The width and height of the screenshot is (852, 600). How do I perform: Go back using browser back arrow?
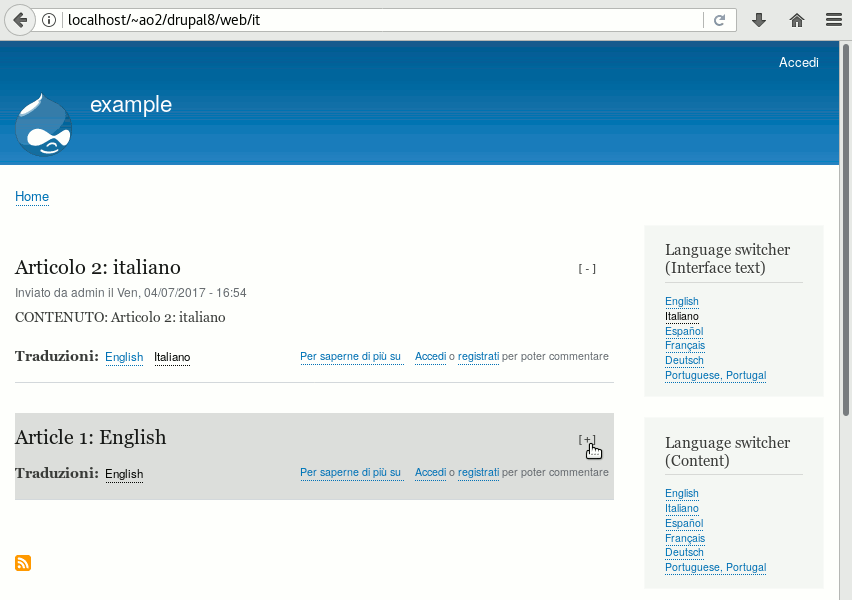click(20, 21)
